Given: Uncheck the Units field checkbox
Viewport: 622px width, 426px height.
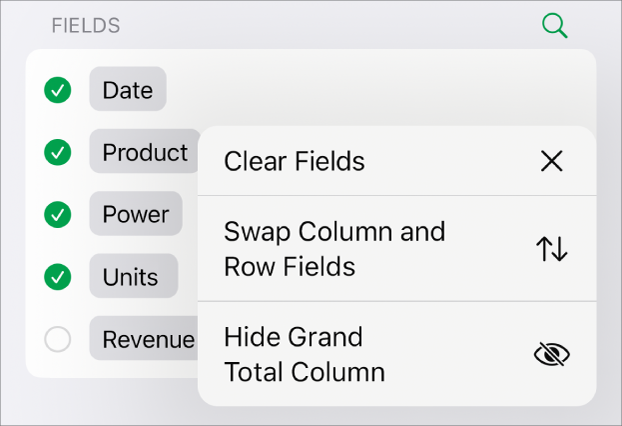Looking at the screenshot, I should click(x=58, y=276).
